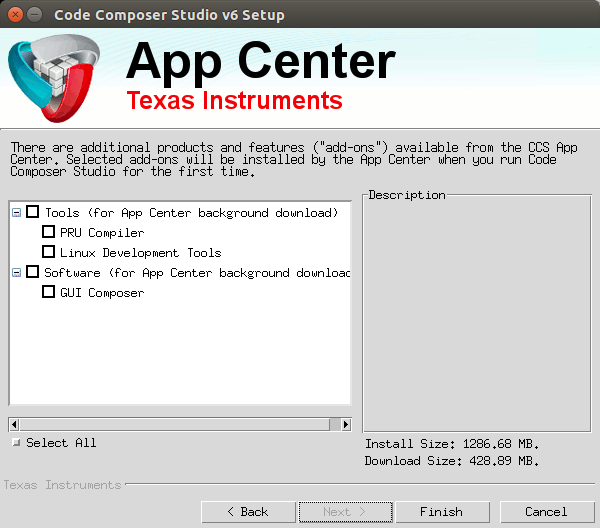600x528 pixels.
Task: Click the horizontal scrollbar left arrow
Action: (15, 424)
